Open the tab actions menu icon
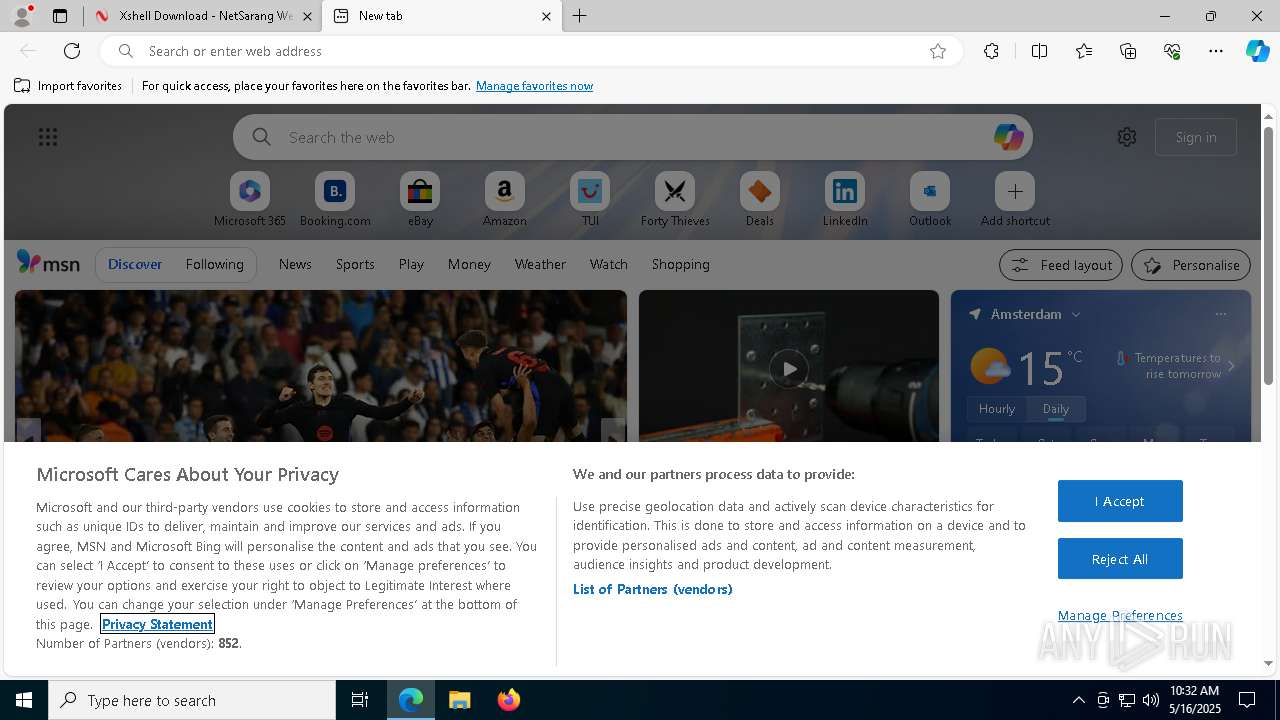This screenshot has height=720, width=1280. click(x=60, y=16)
